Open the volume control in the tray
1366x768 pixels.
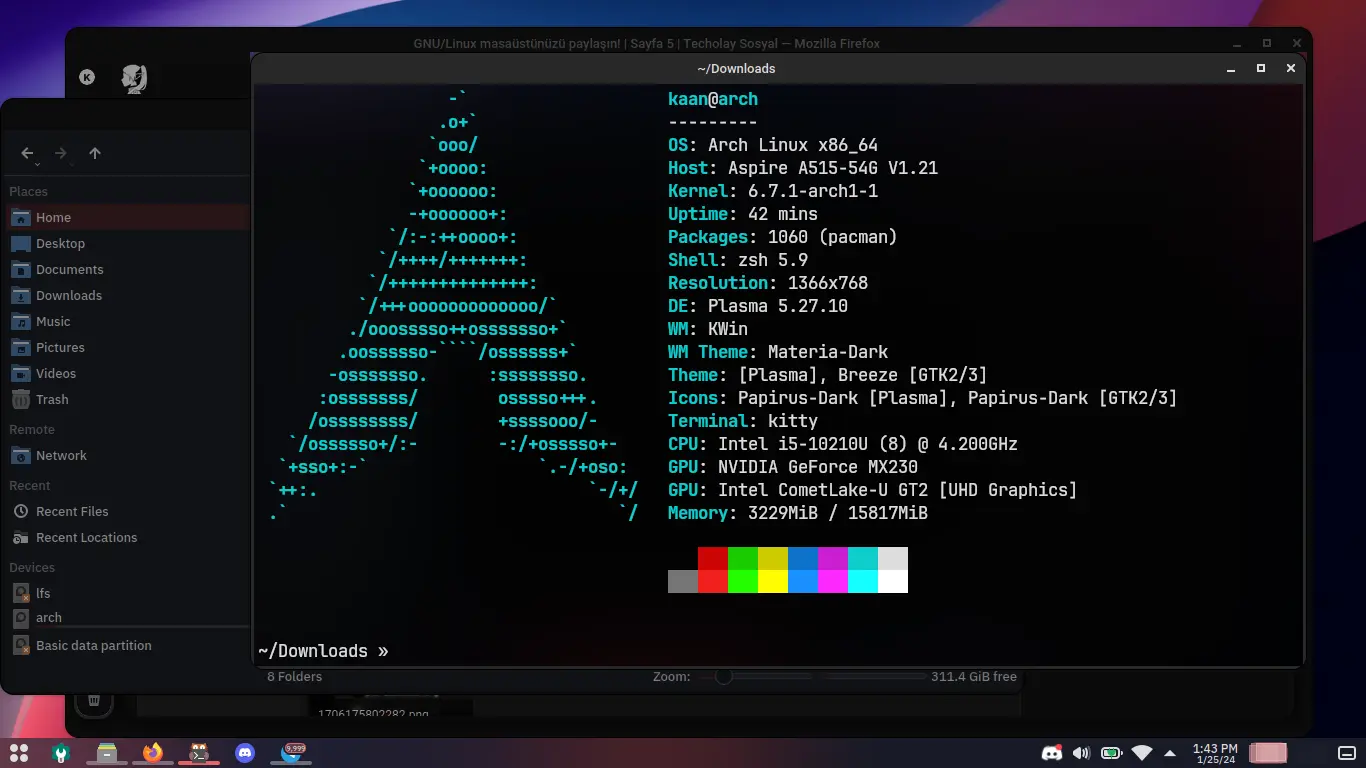coord(1081,752)
